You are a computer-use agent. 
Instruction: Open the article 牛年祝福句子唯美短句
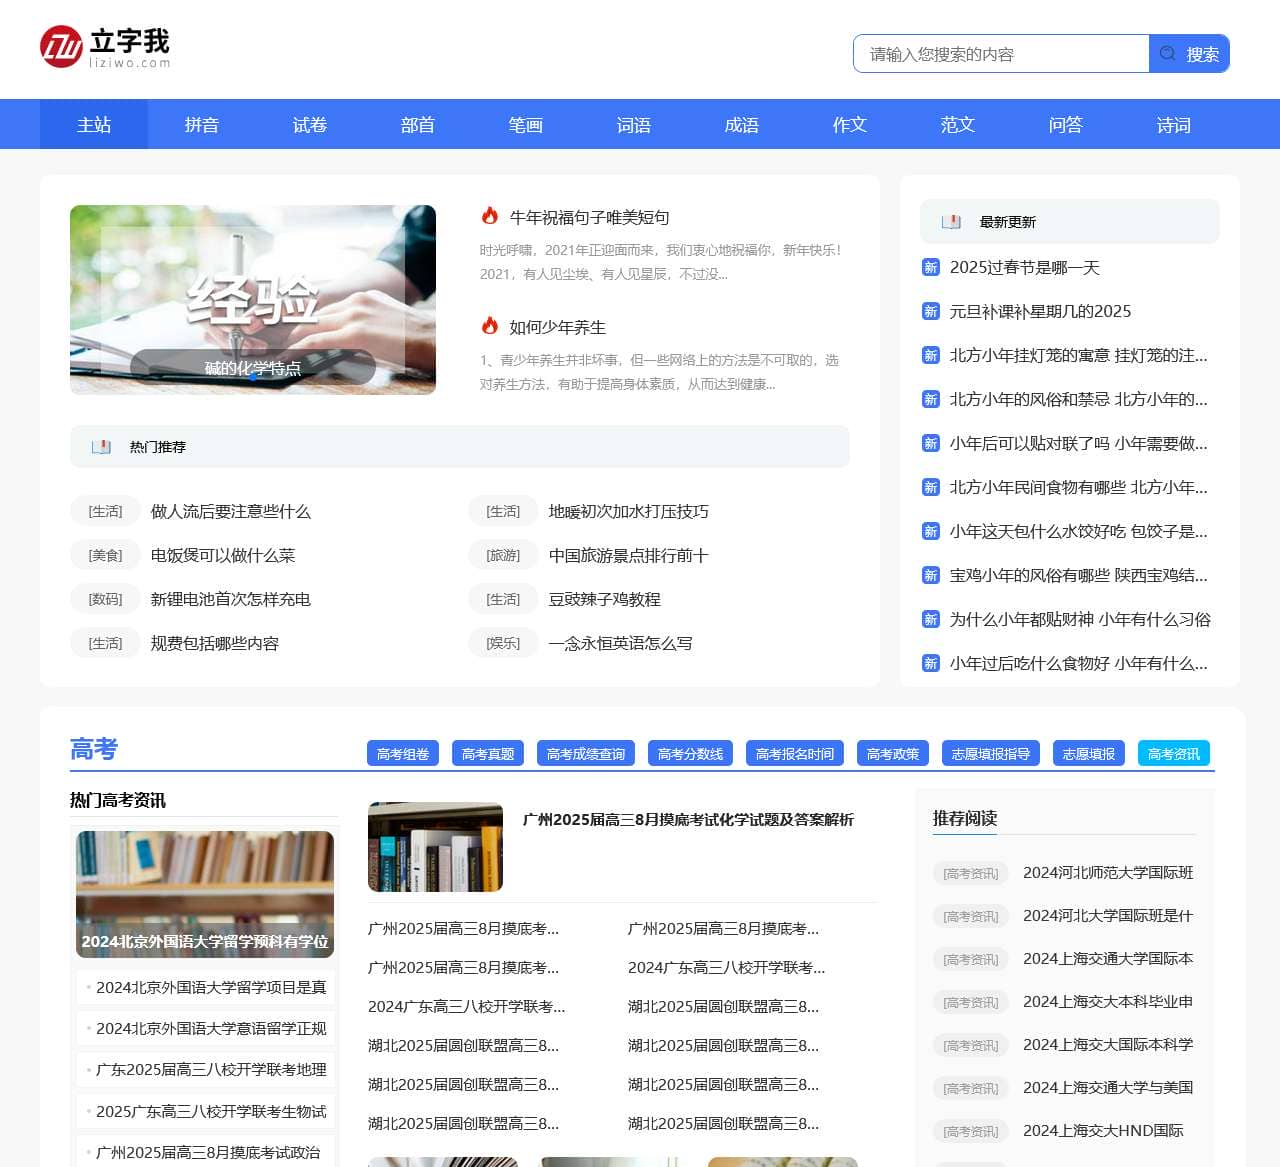coord(590,217)
